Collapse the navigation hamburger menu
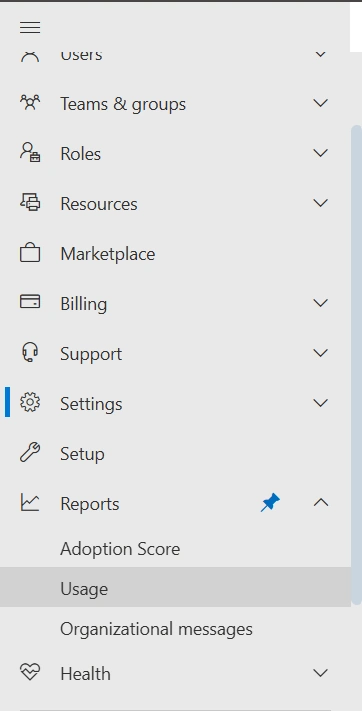The height and width of the screenshot is (711, 362). tap(30, 28)
